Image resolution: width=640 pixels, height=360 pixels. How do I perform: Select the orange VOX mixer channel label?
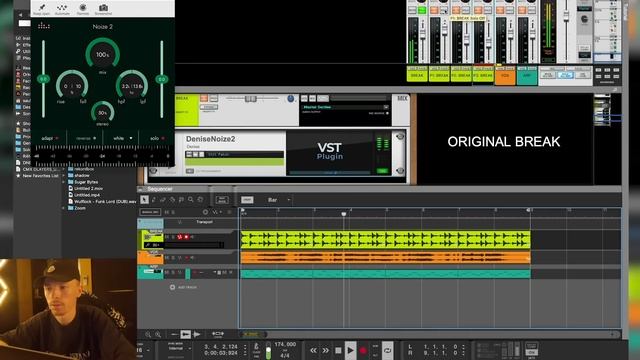click(x=505, y=76)
